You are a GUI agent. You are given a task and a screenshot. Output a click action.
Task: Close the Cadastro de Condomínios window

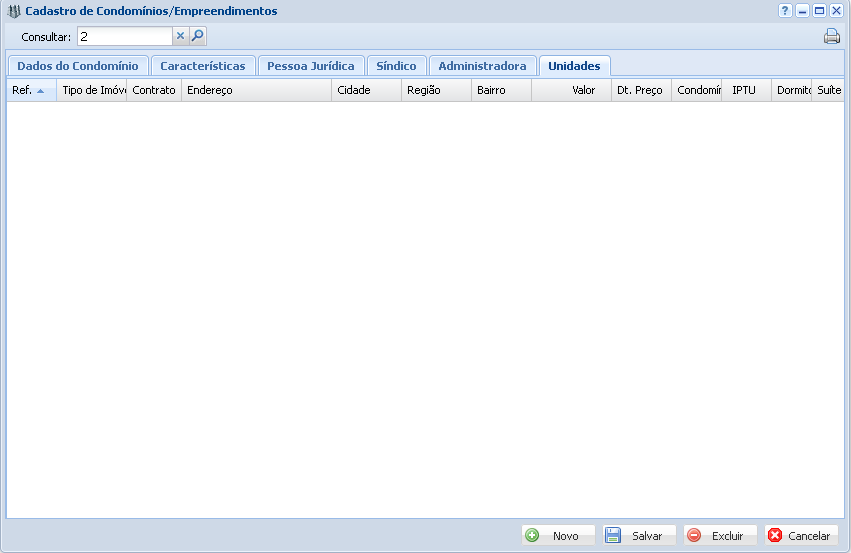[836, 11]
